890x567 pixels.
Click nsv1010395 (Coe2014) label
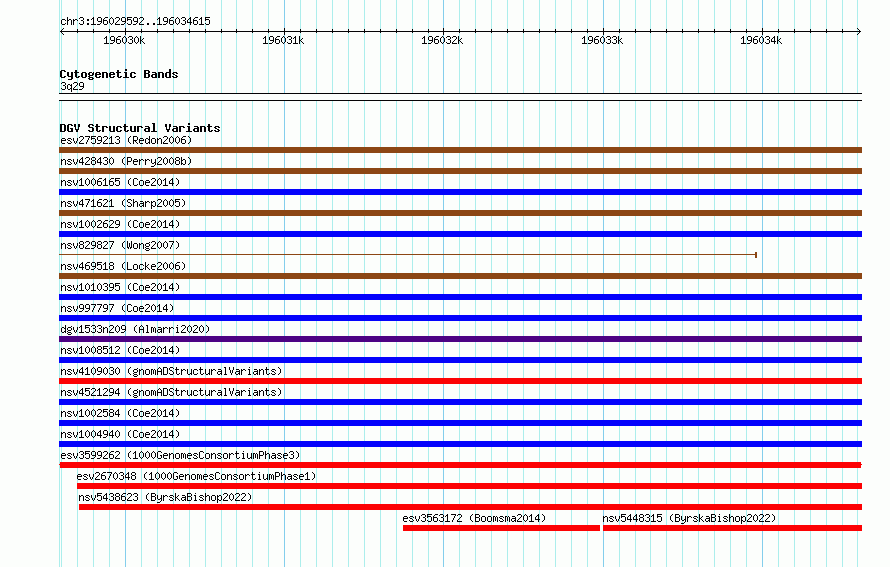[x=120, y=287]
